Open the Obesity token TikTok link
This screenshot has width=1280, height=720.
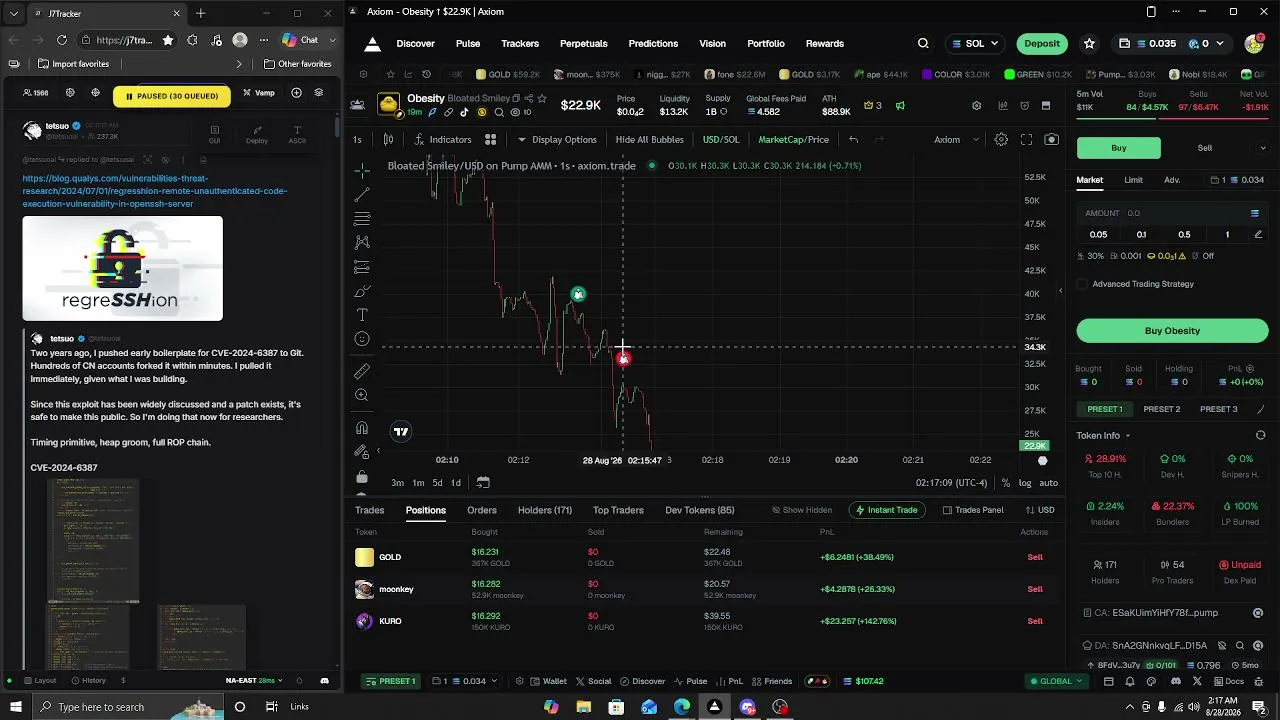pos(464,112)
